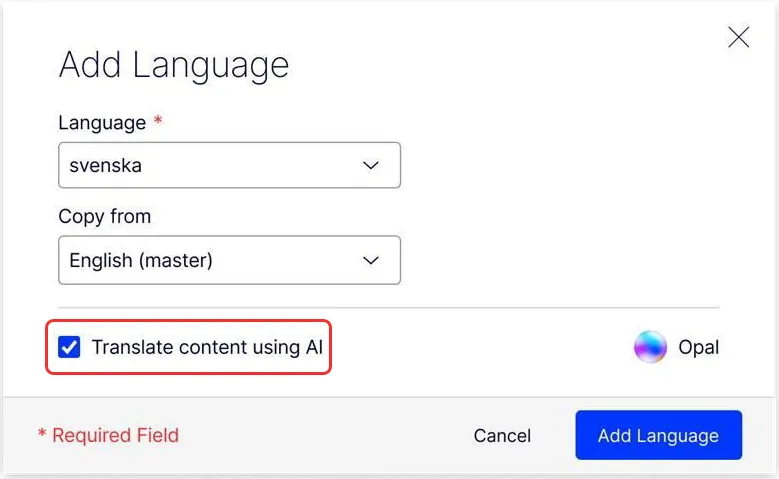This screenshot has width=779, height=479.
Task: Cancel adding the language
Action: tap(502, 436)
